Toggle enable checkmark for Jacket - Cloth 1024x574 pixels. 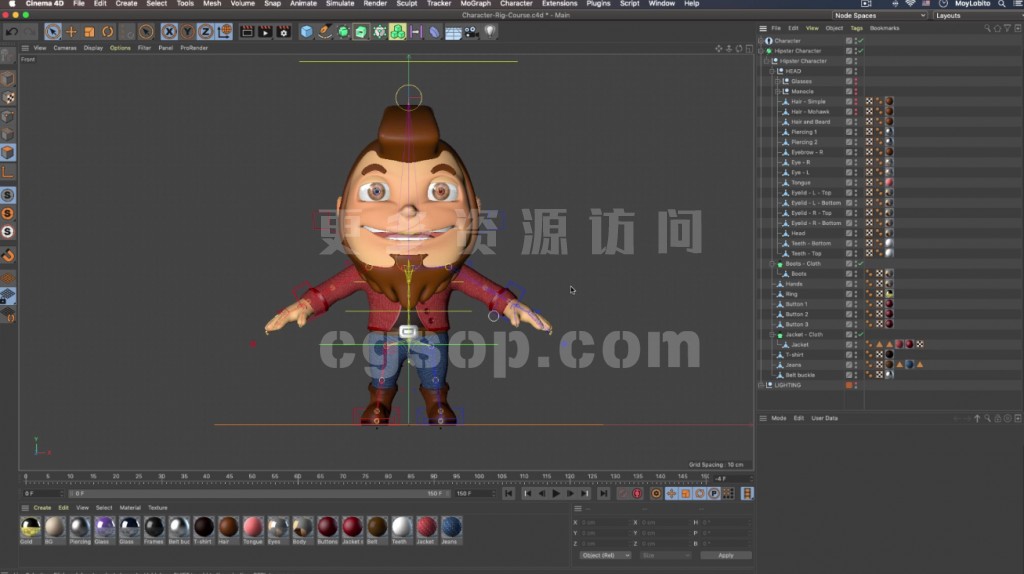pyautogui.click(x=861, y=334)
